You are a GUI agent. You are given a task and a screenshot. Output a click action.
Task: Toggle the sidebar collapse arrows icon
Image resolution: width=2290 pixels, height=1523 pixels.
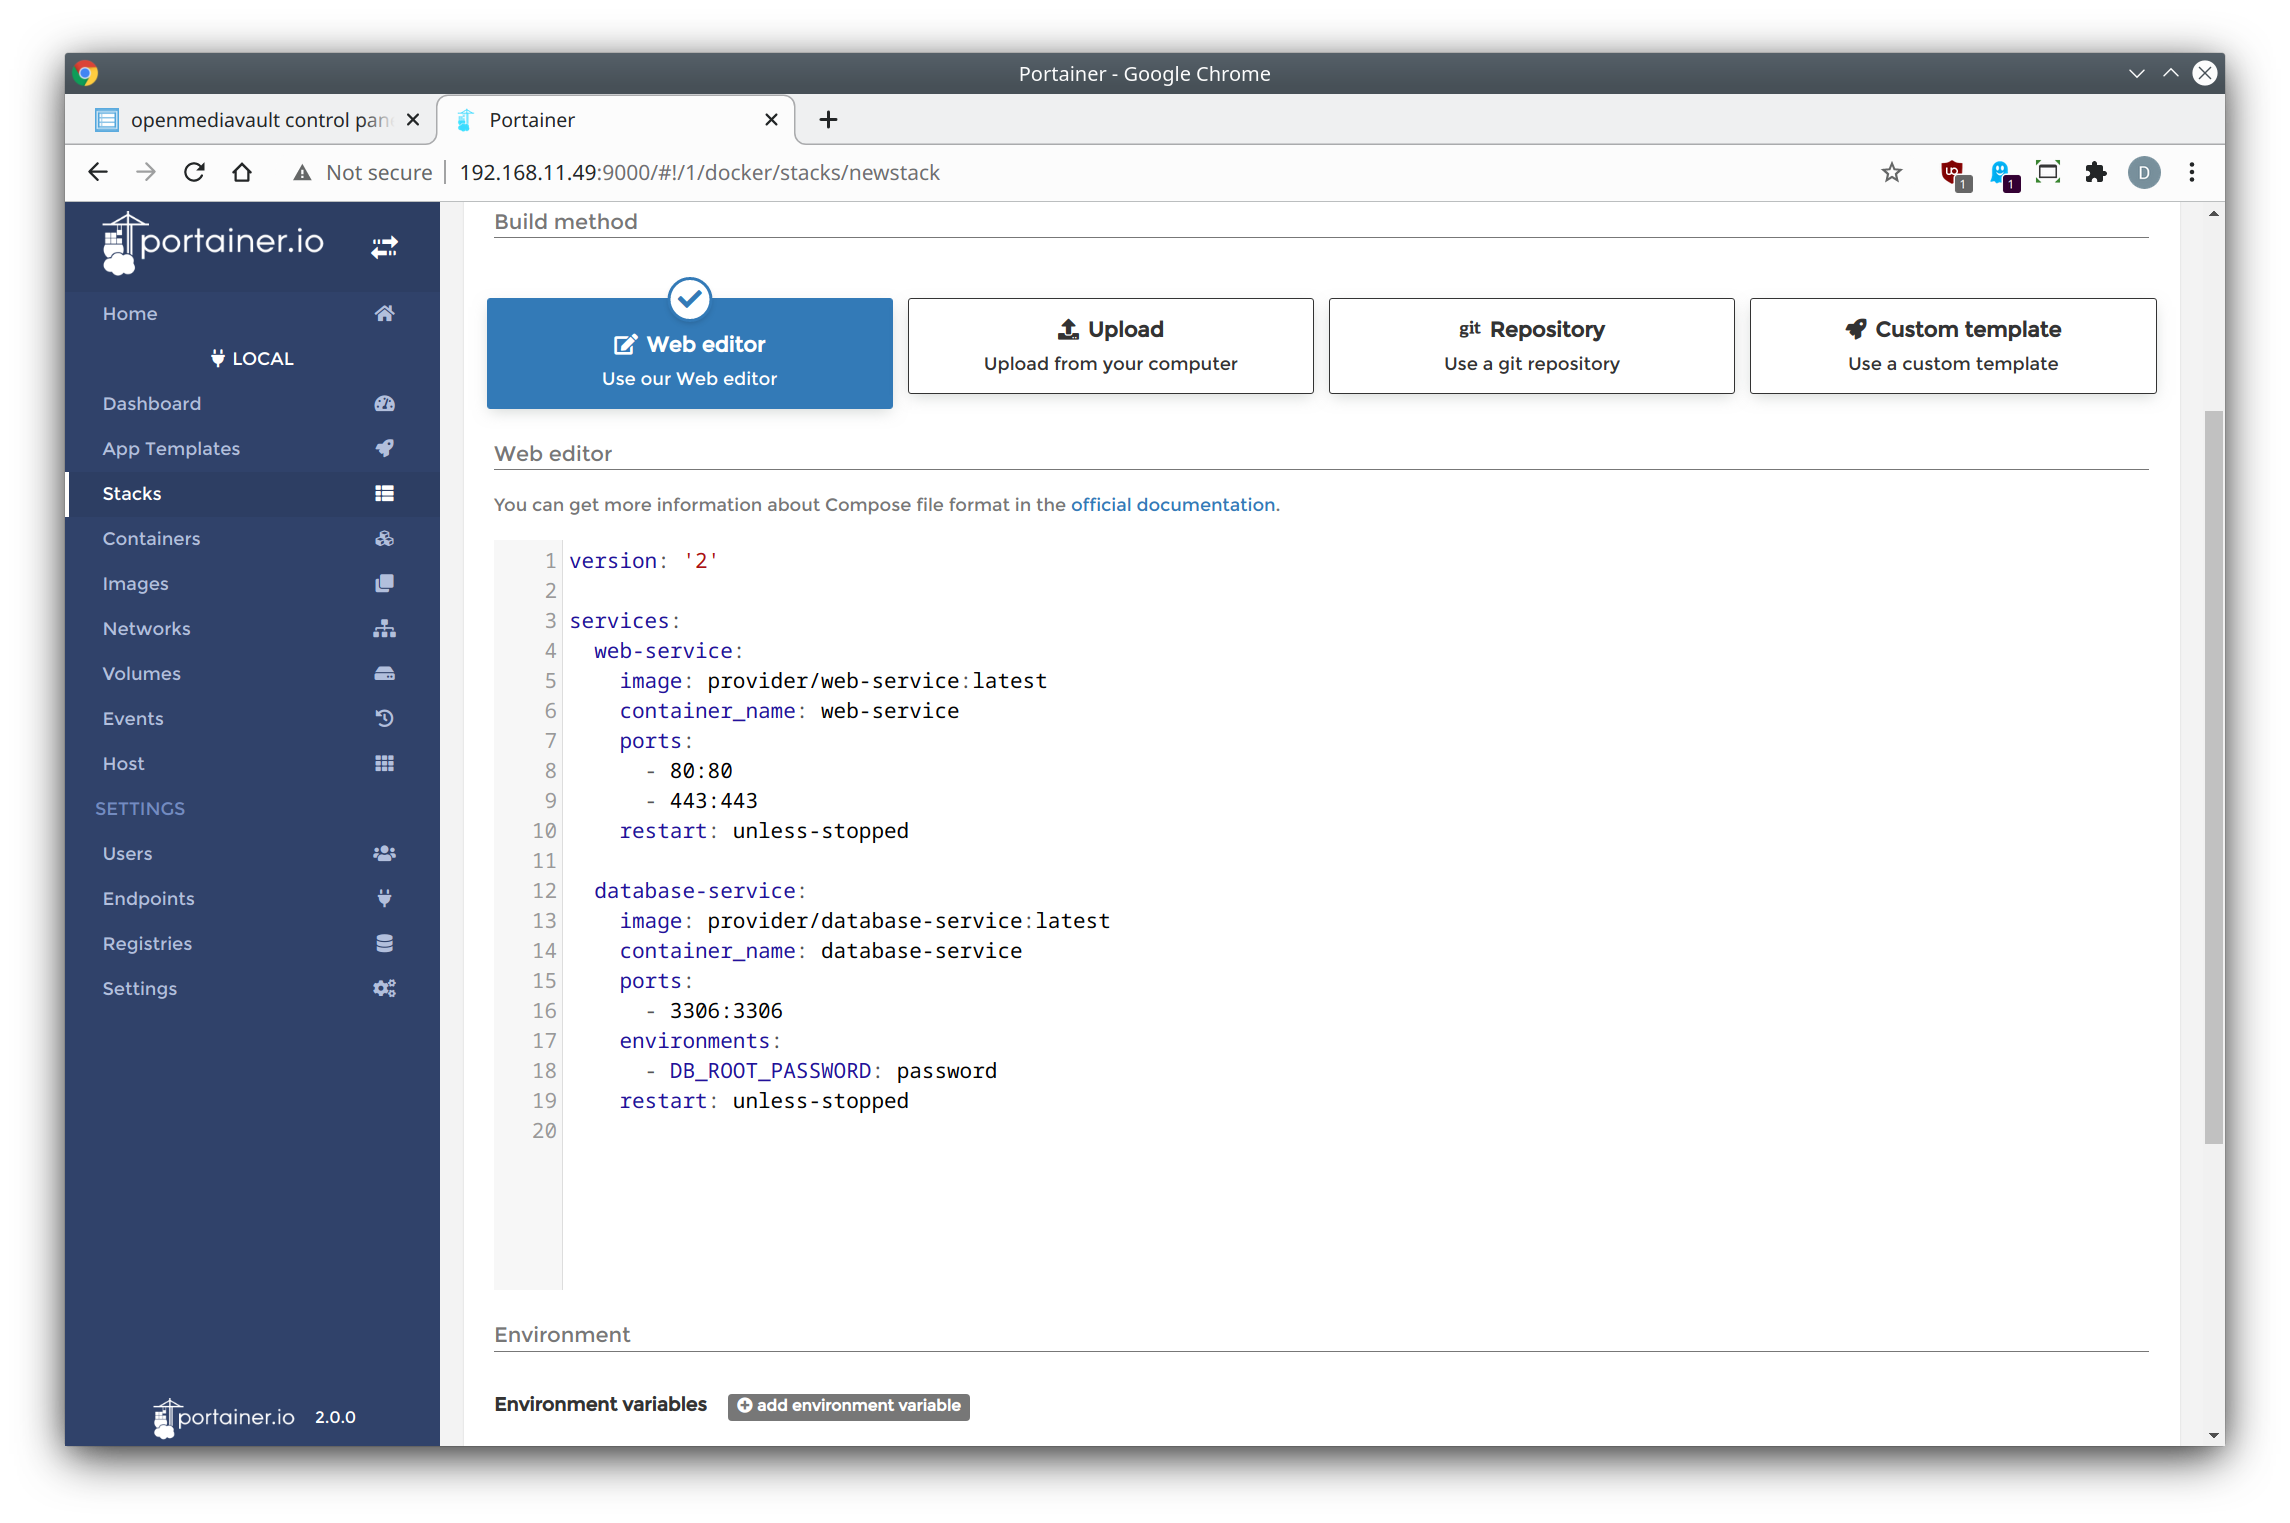384,246
